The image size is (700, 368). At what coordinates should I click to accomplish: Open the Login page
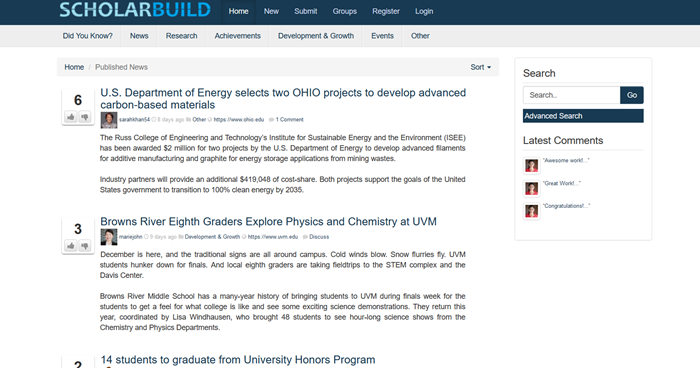424,12
